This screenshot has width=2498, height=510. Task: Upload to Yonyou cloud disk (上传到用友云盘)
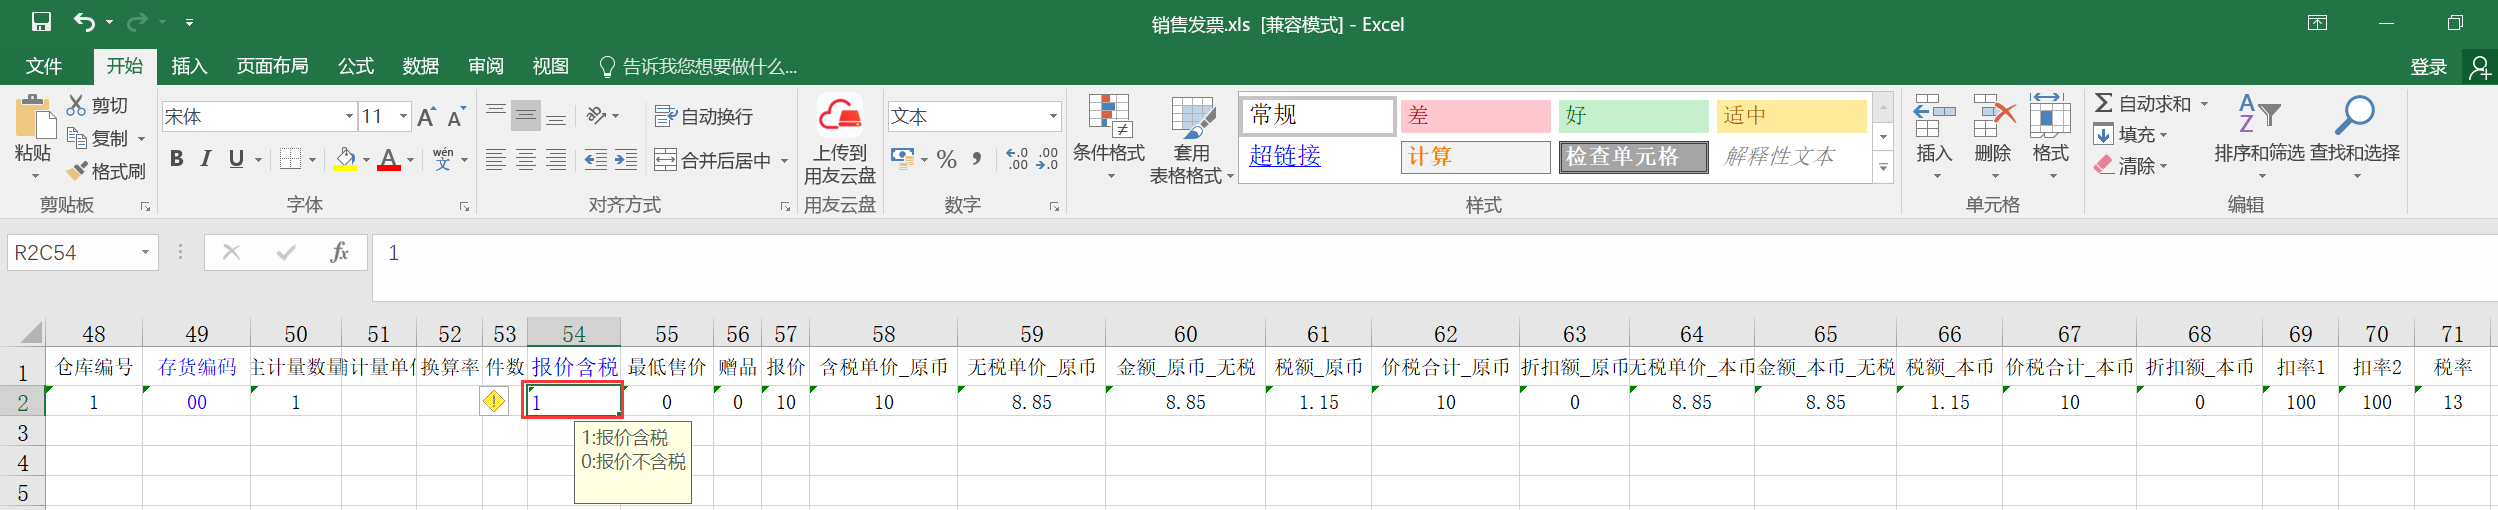tap(840, 140)
